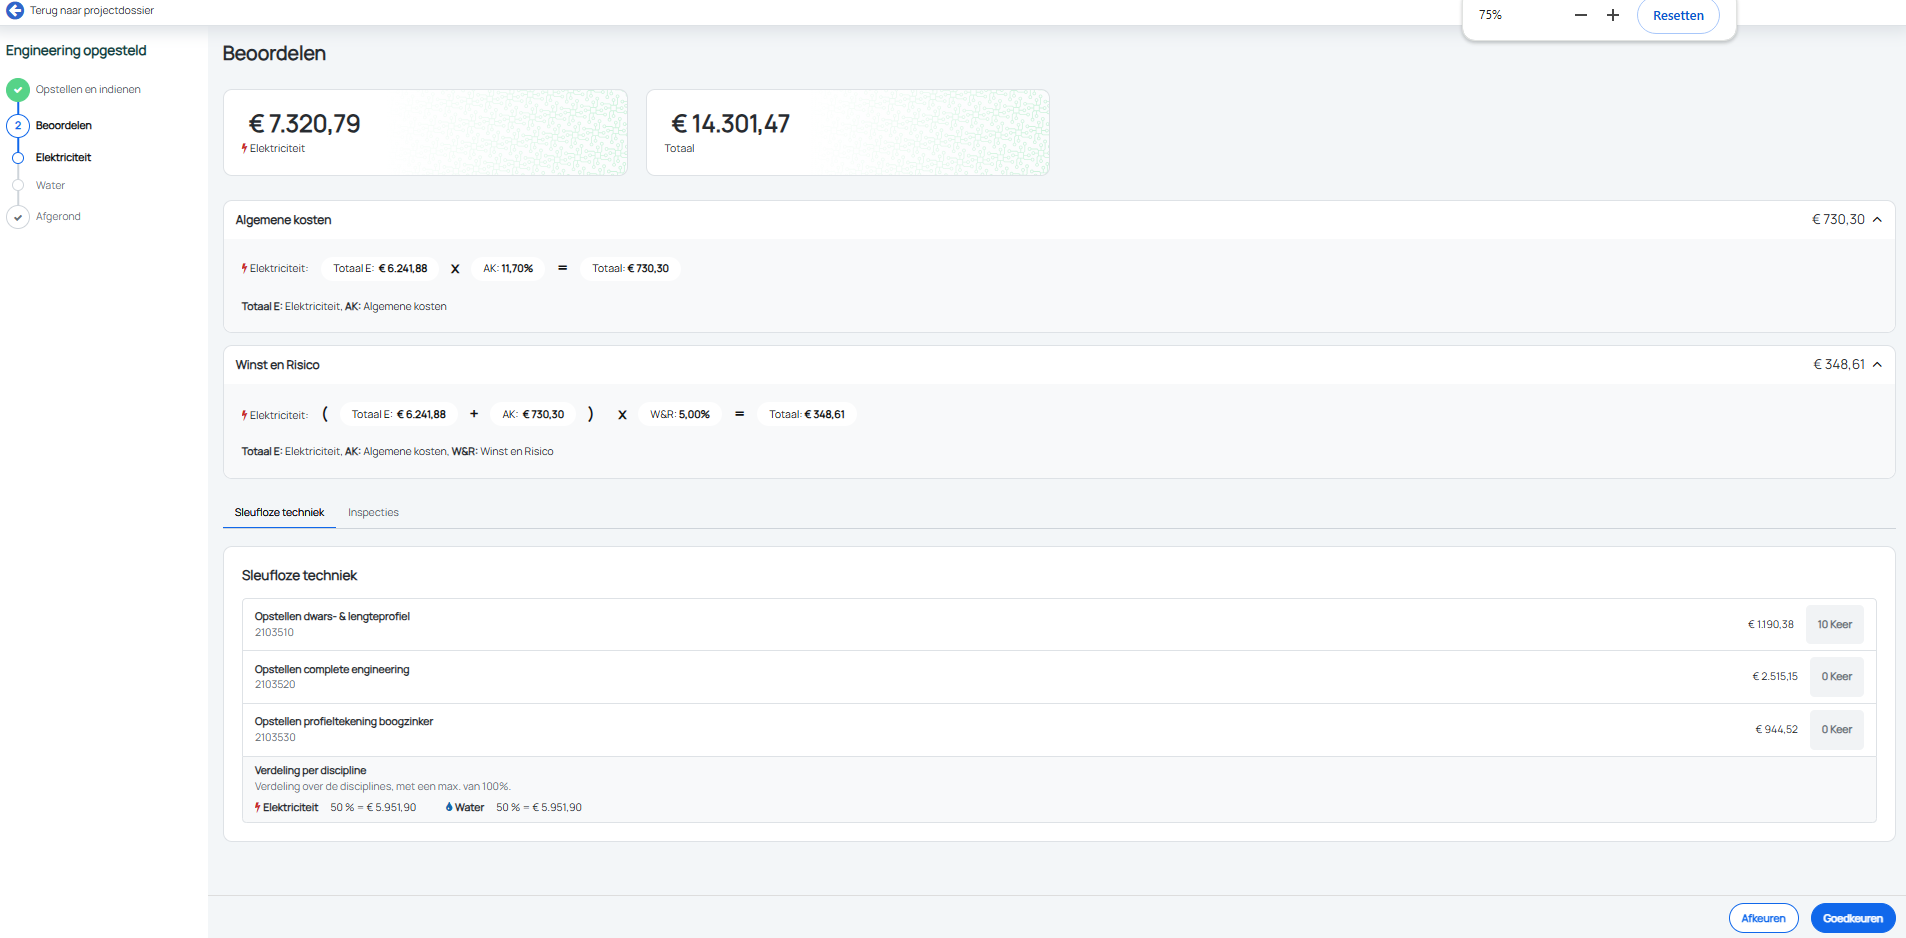The height and width of the screenshot is (938, 1906).
Task: Select row 'Opstellen dwars- & lengteprofiel'
Action: (x=1059, y=625)
